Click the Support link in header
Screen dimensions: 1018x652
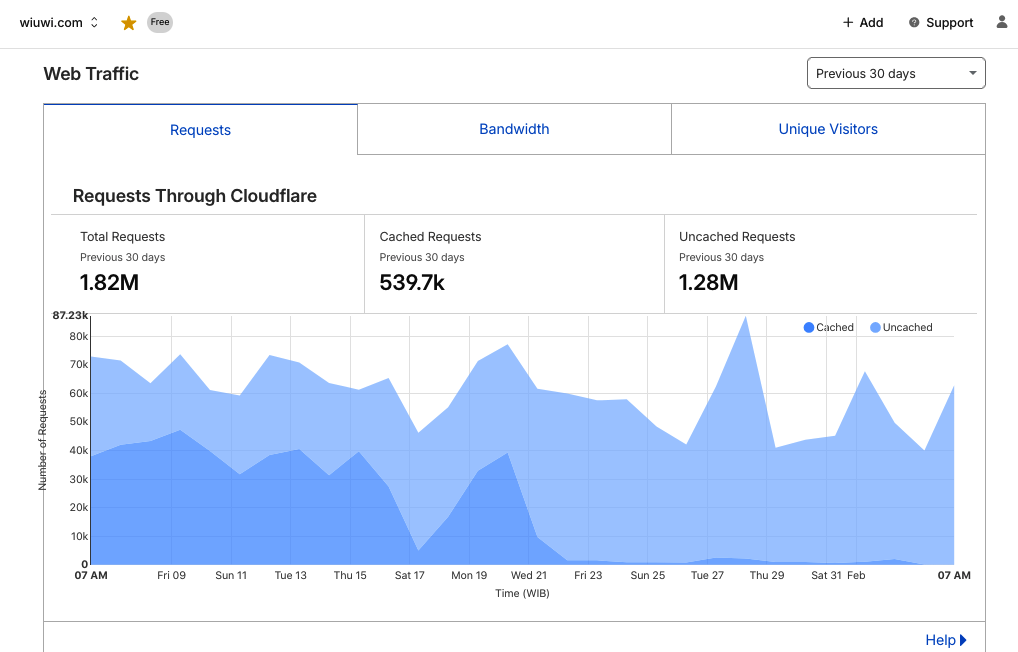[949, 23]
